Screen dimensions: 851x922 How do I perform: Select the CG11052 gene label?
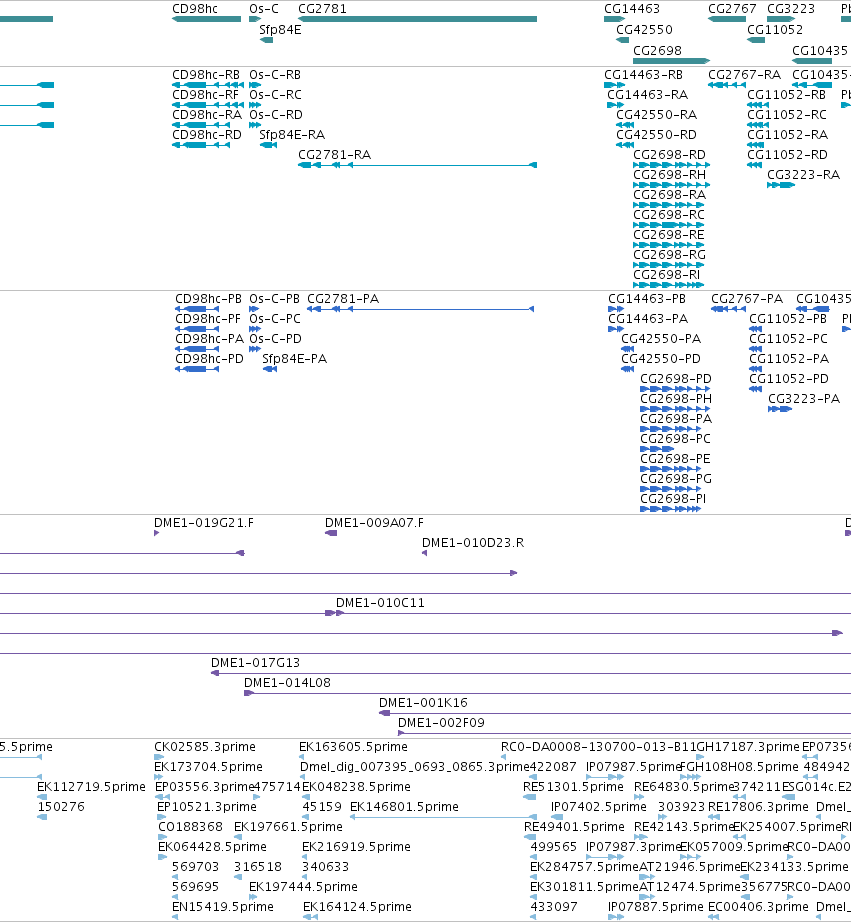tap(775, 29)
